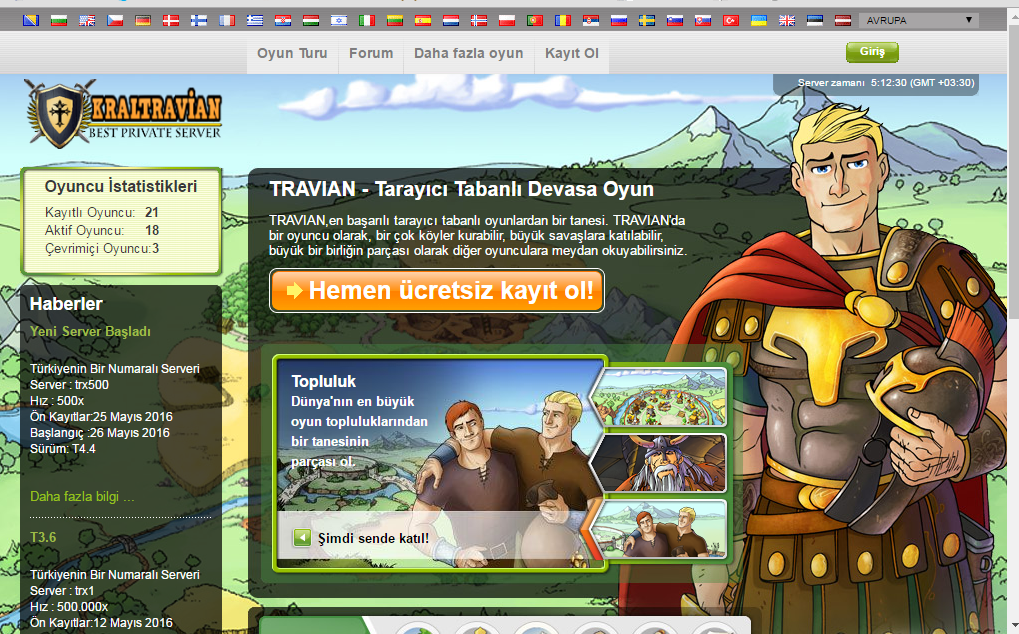Viewport: 1019px width, 634px height.
Task: Follow the Şimdi sende katıl! link
Action: tap(373, 538)
